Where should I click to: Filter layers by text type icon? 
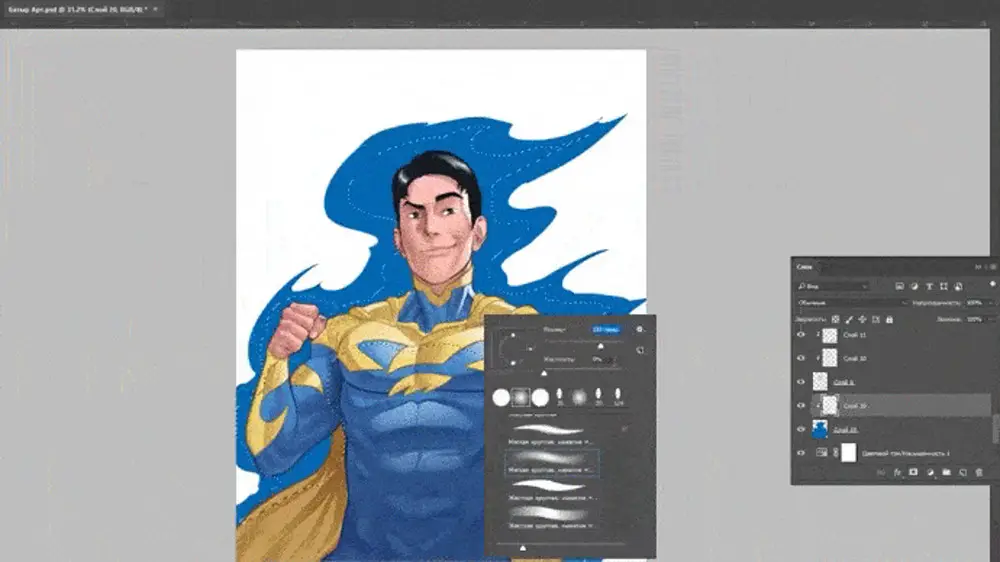point(929,286)
